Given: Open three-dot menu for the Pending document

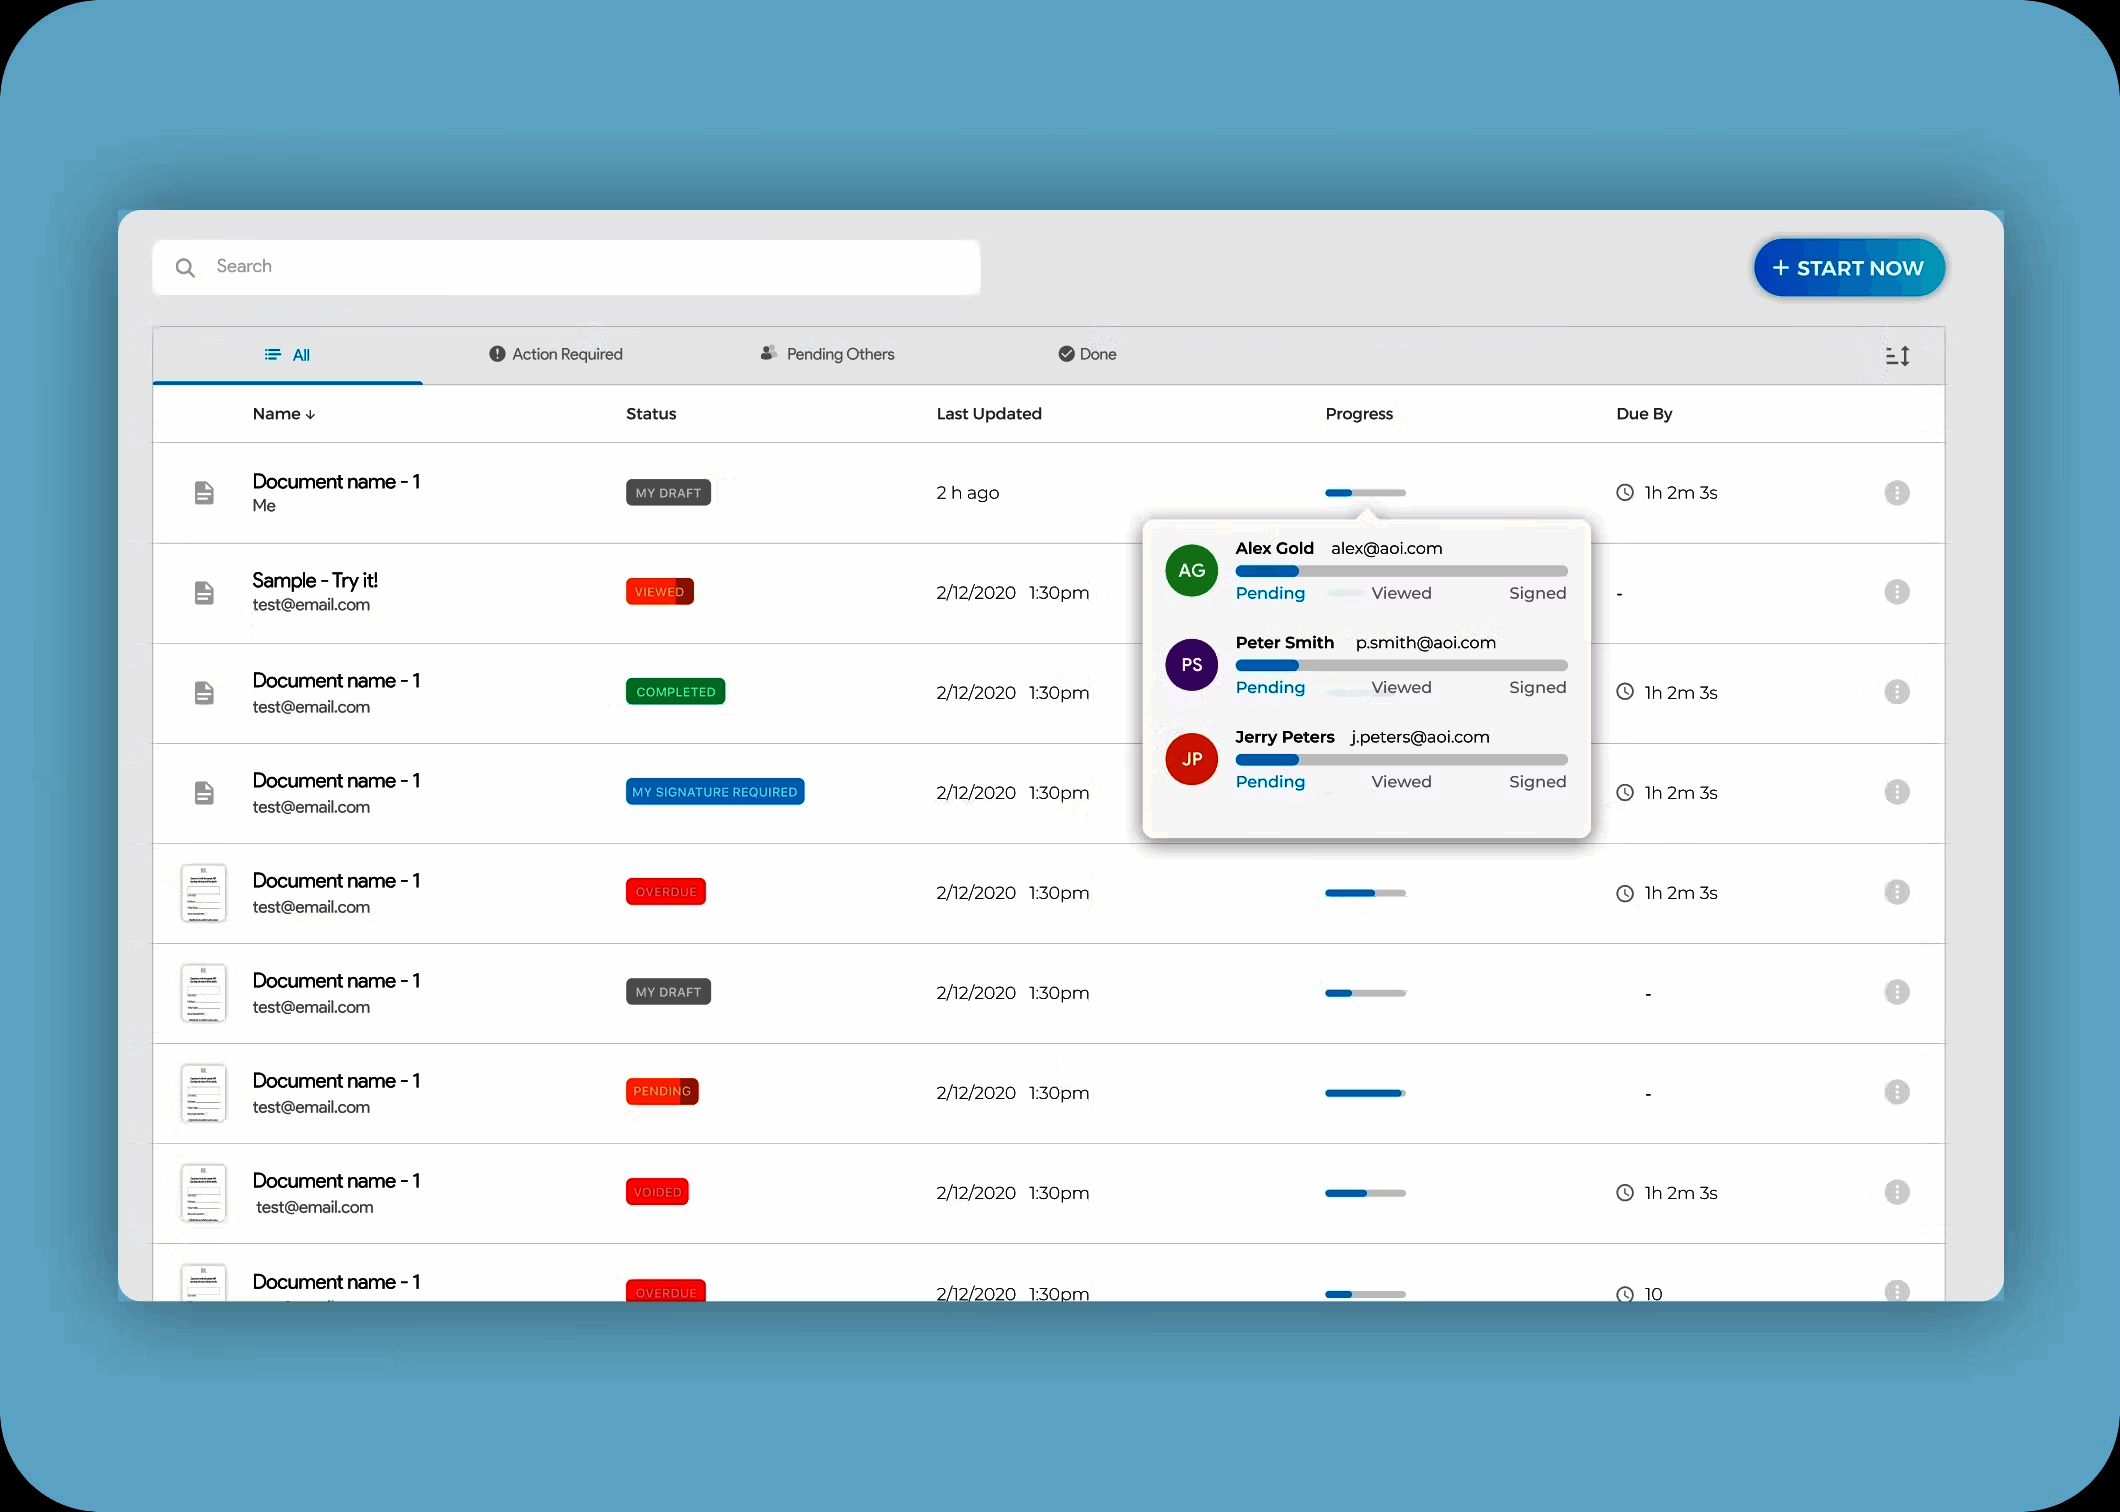Looking at the screenshot, I should [x=1896, y=1092].
